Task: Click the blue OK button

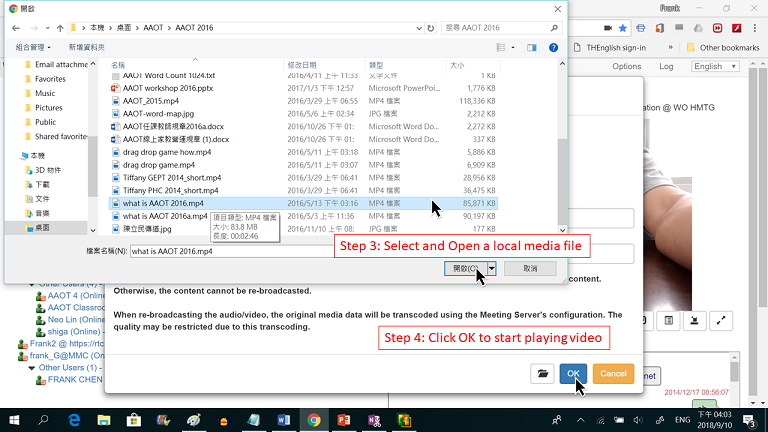Action: click(x=573, y=373)
